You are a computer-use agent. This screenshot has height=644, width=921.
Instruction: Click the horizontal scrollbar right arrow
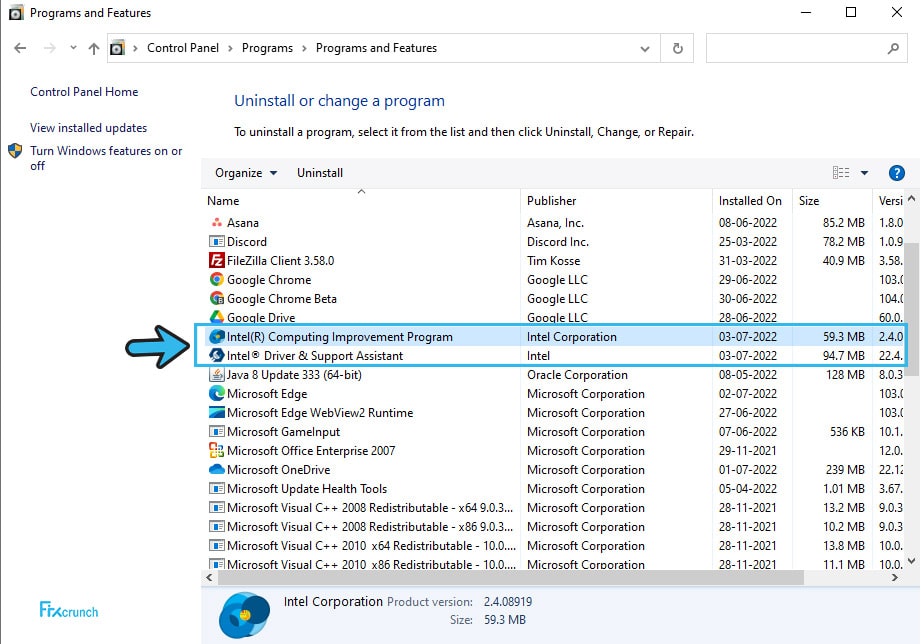point(895,578)
